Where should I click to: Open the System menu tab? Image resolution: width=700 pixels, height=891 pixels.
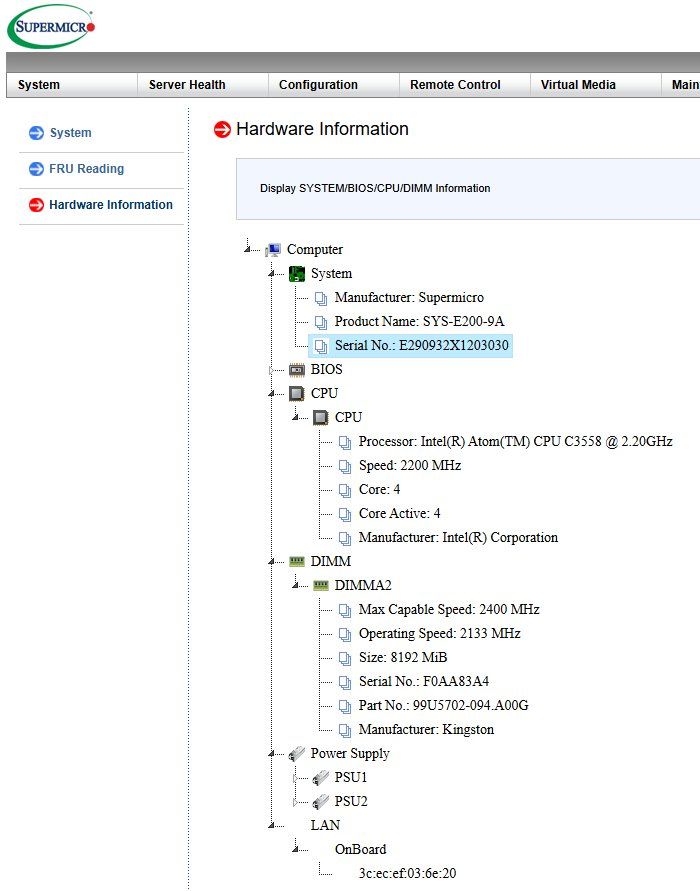(72, 85)
